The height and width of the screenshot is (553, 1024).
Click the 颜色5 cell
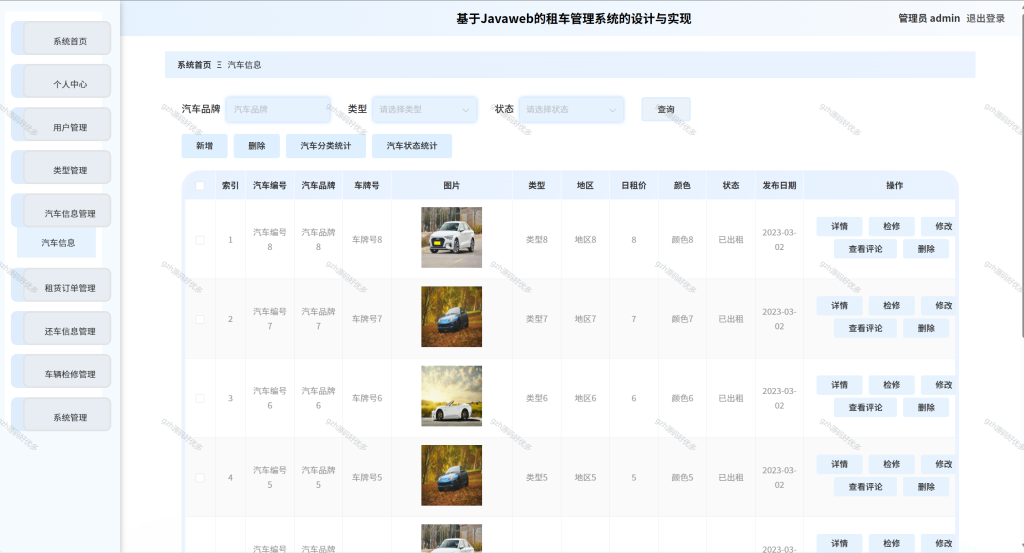click(682, 477)
